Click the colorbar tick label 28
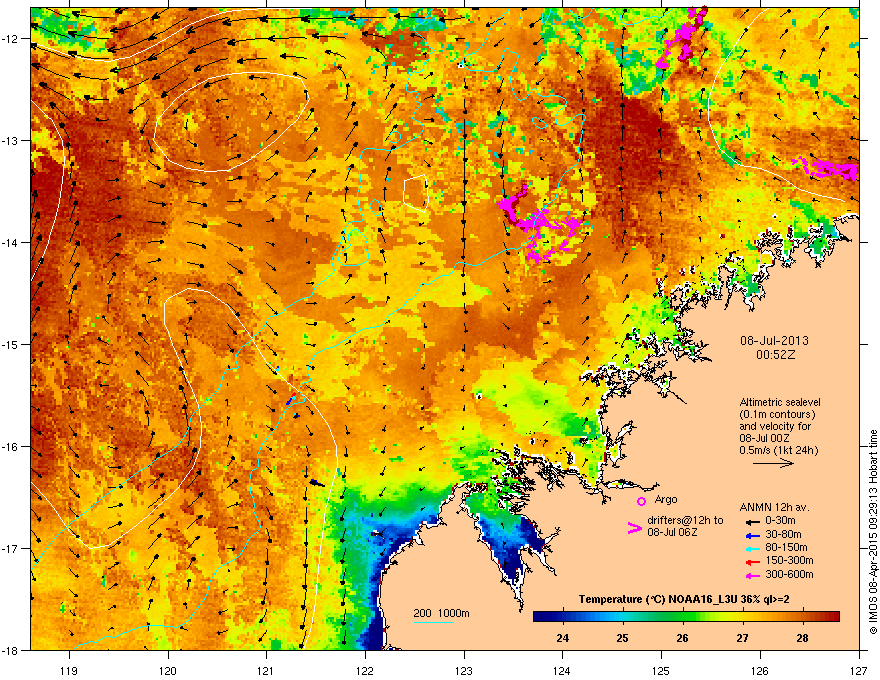The height and width of the screenshot is (680, 880). 803,638
